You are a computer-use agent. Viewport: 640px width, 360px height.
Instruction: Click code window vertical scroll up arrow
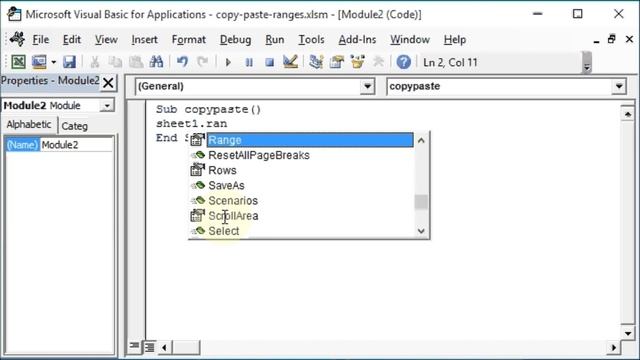pos(628,114)
